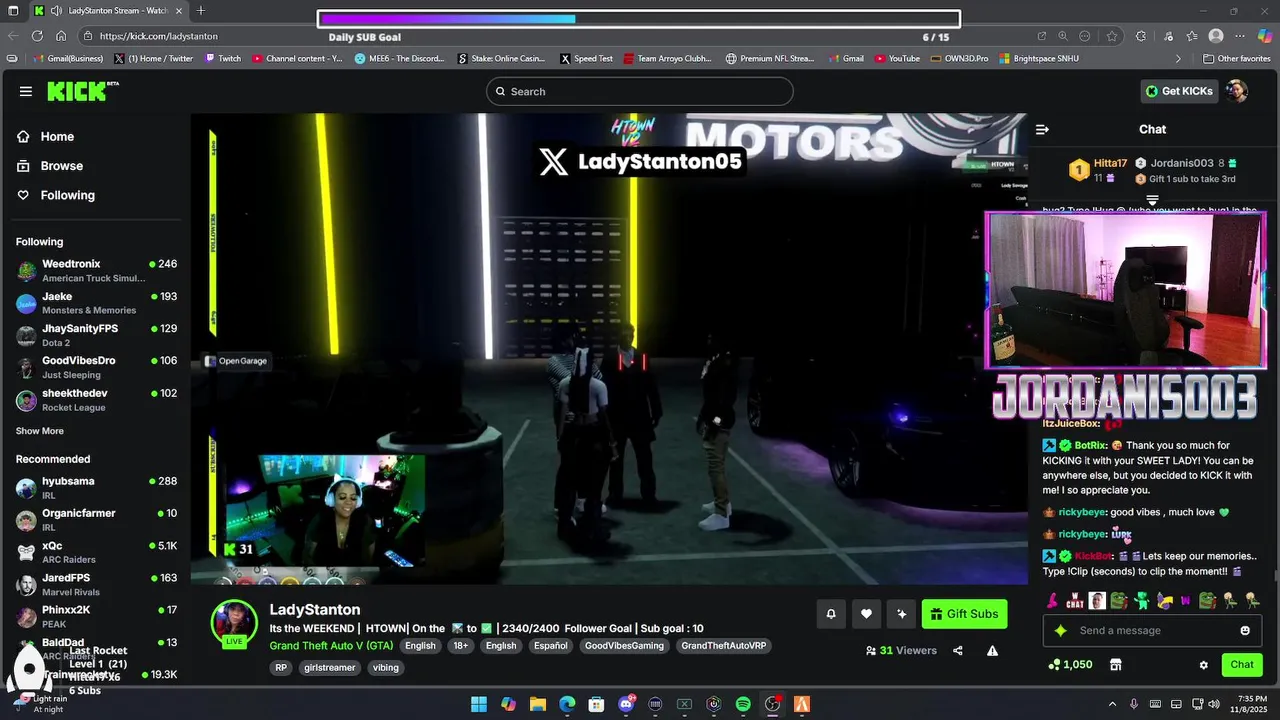
Task: Select the pink first quick emote
Action: [1052, 601]
